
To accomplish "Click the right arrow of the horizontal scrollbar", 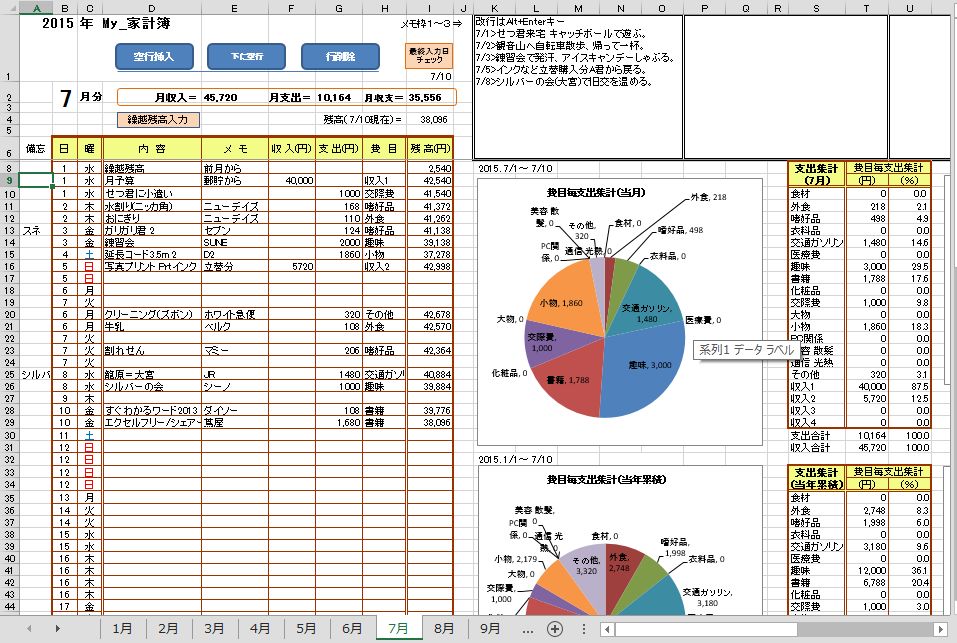I will coord(941,628).
